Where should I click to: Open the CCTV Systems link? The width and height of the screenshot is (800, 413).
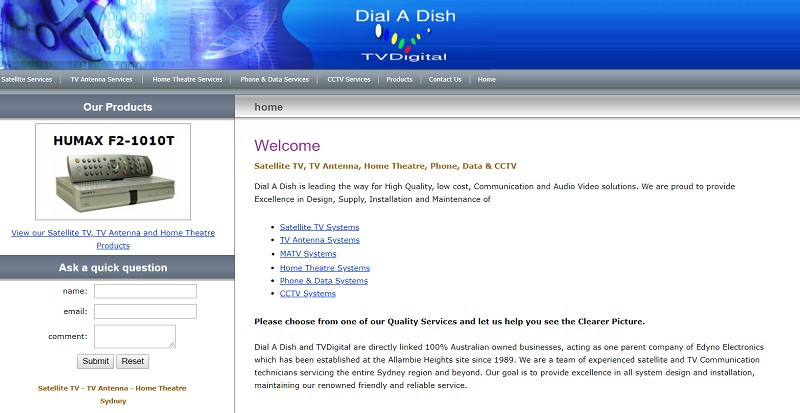tap(308, 294)
